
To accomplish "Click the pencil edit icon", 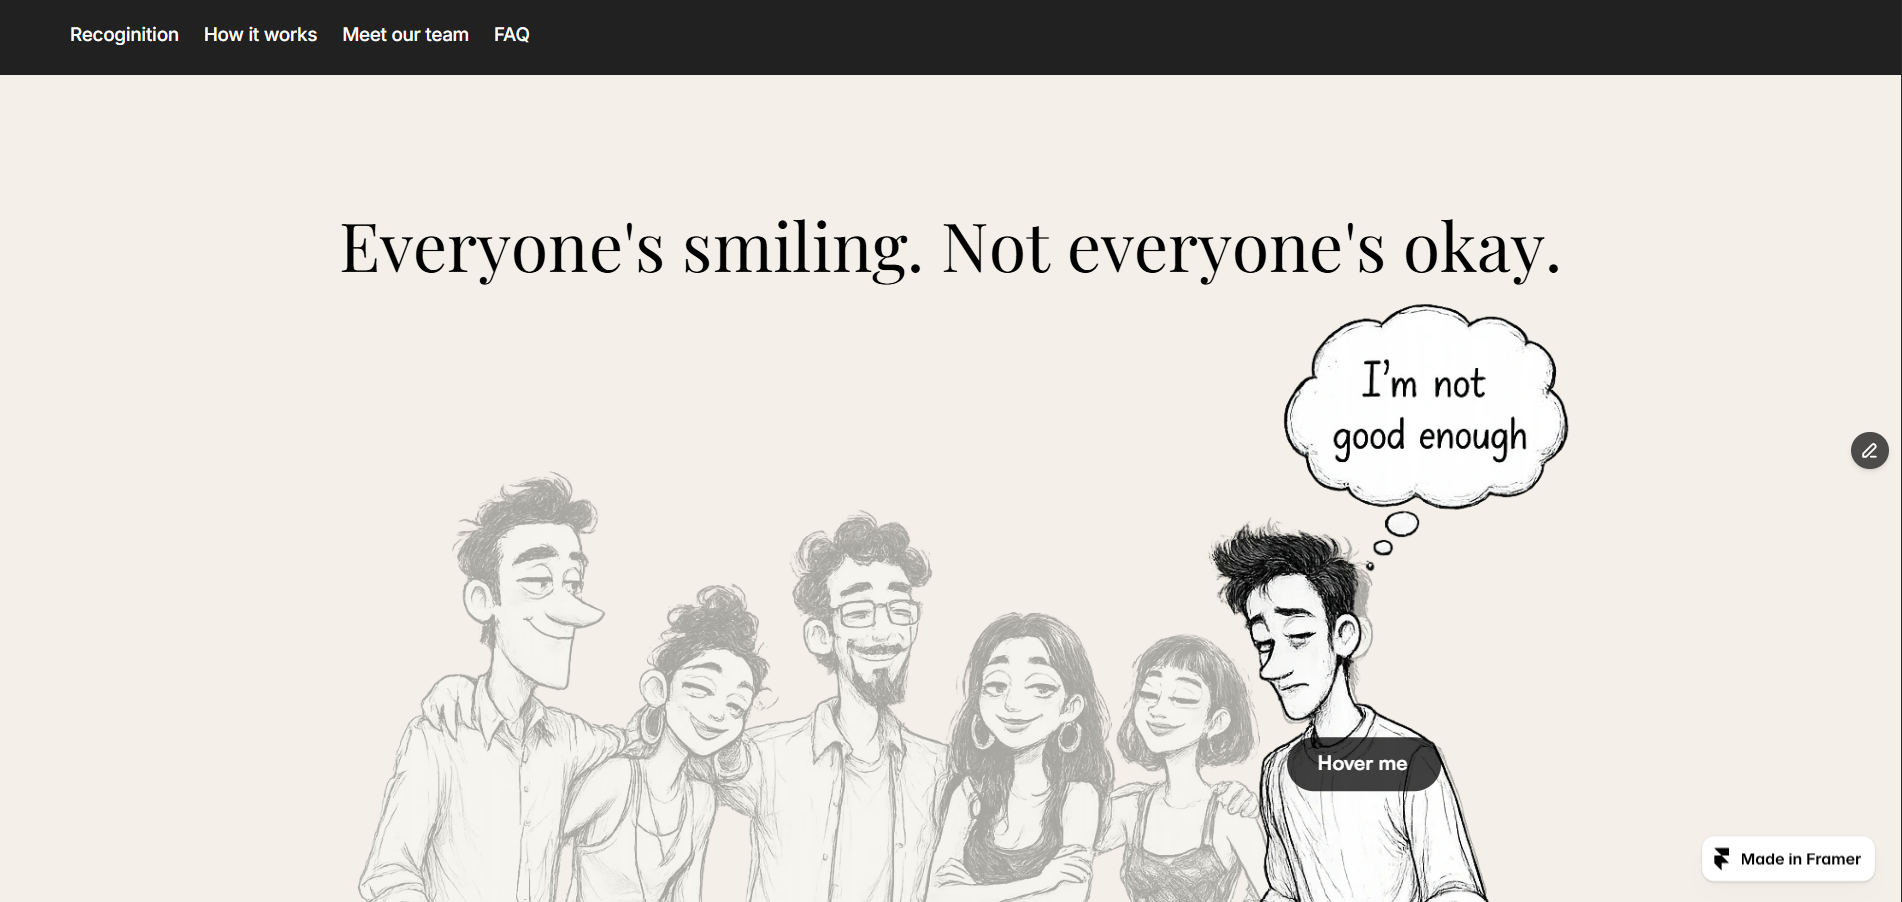I will (1869, 450).
